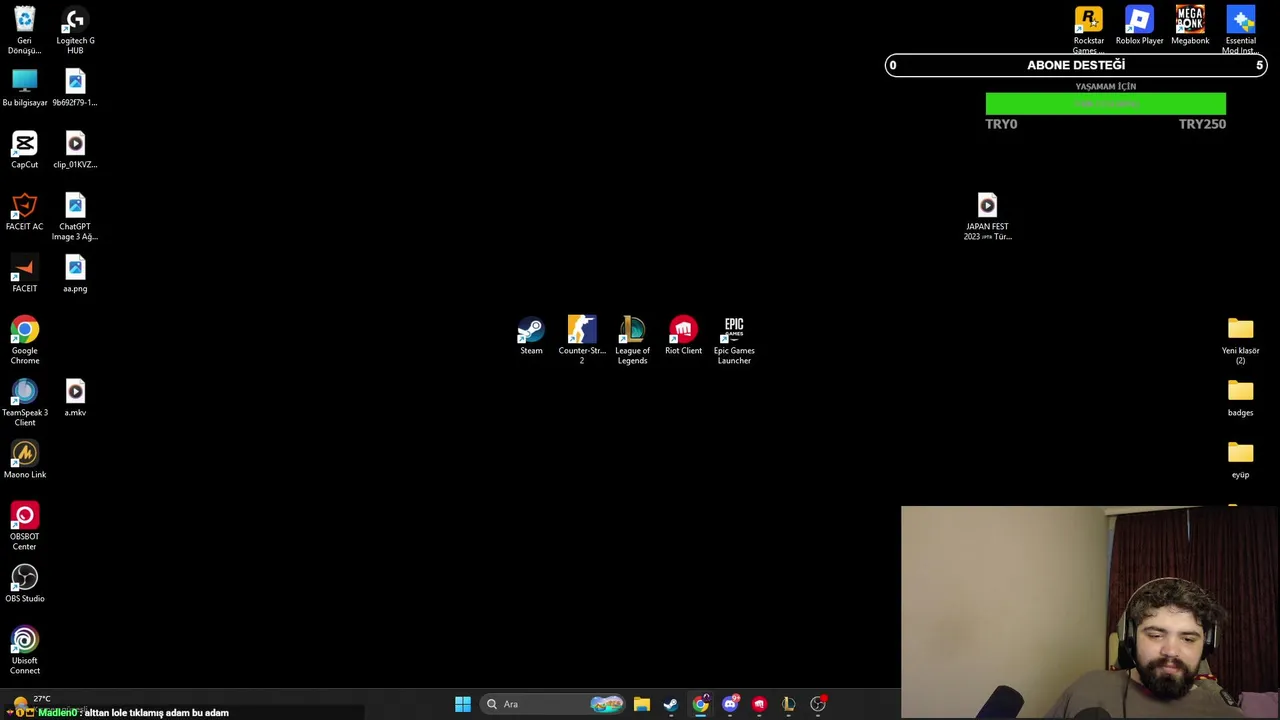Switch to Chrome in the taskbar
This screenshot has height=720, width=1280.
tap(700, 704)
